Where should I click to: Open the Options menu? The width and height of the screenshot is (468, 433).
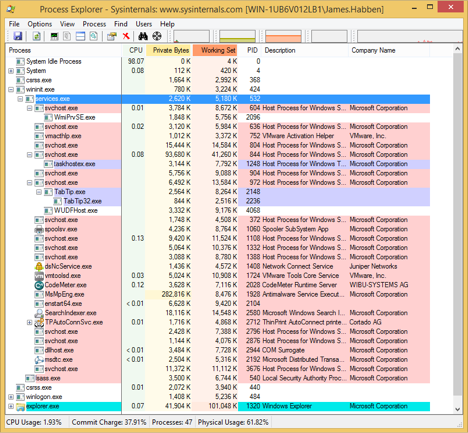pos(40,24)
